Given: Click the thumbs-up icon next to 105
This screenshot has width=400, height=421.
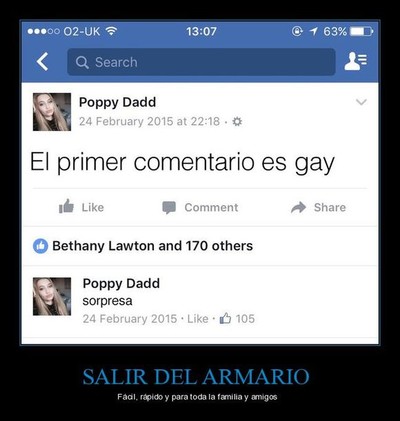Looking at the screenshot, I should point(225,318).
